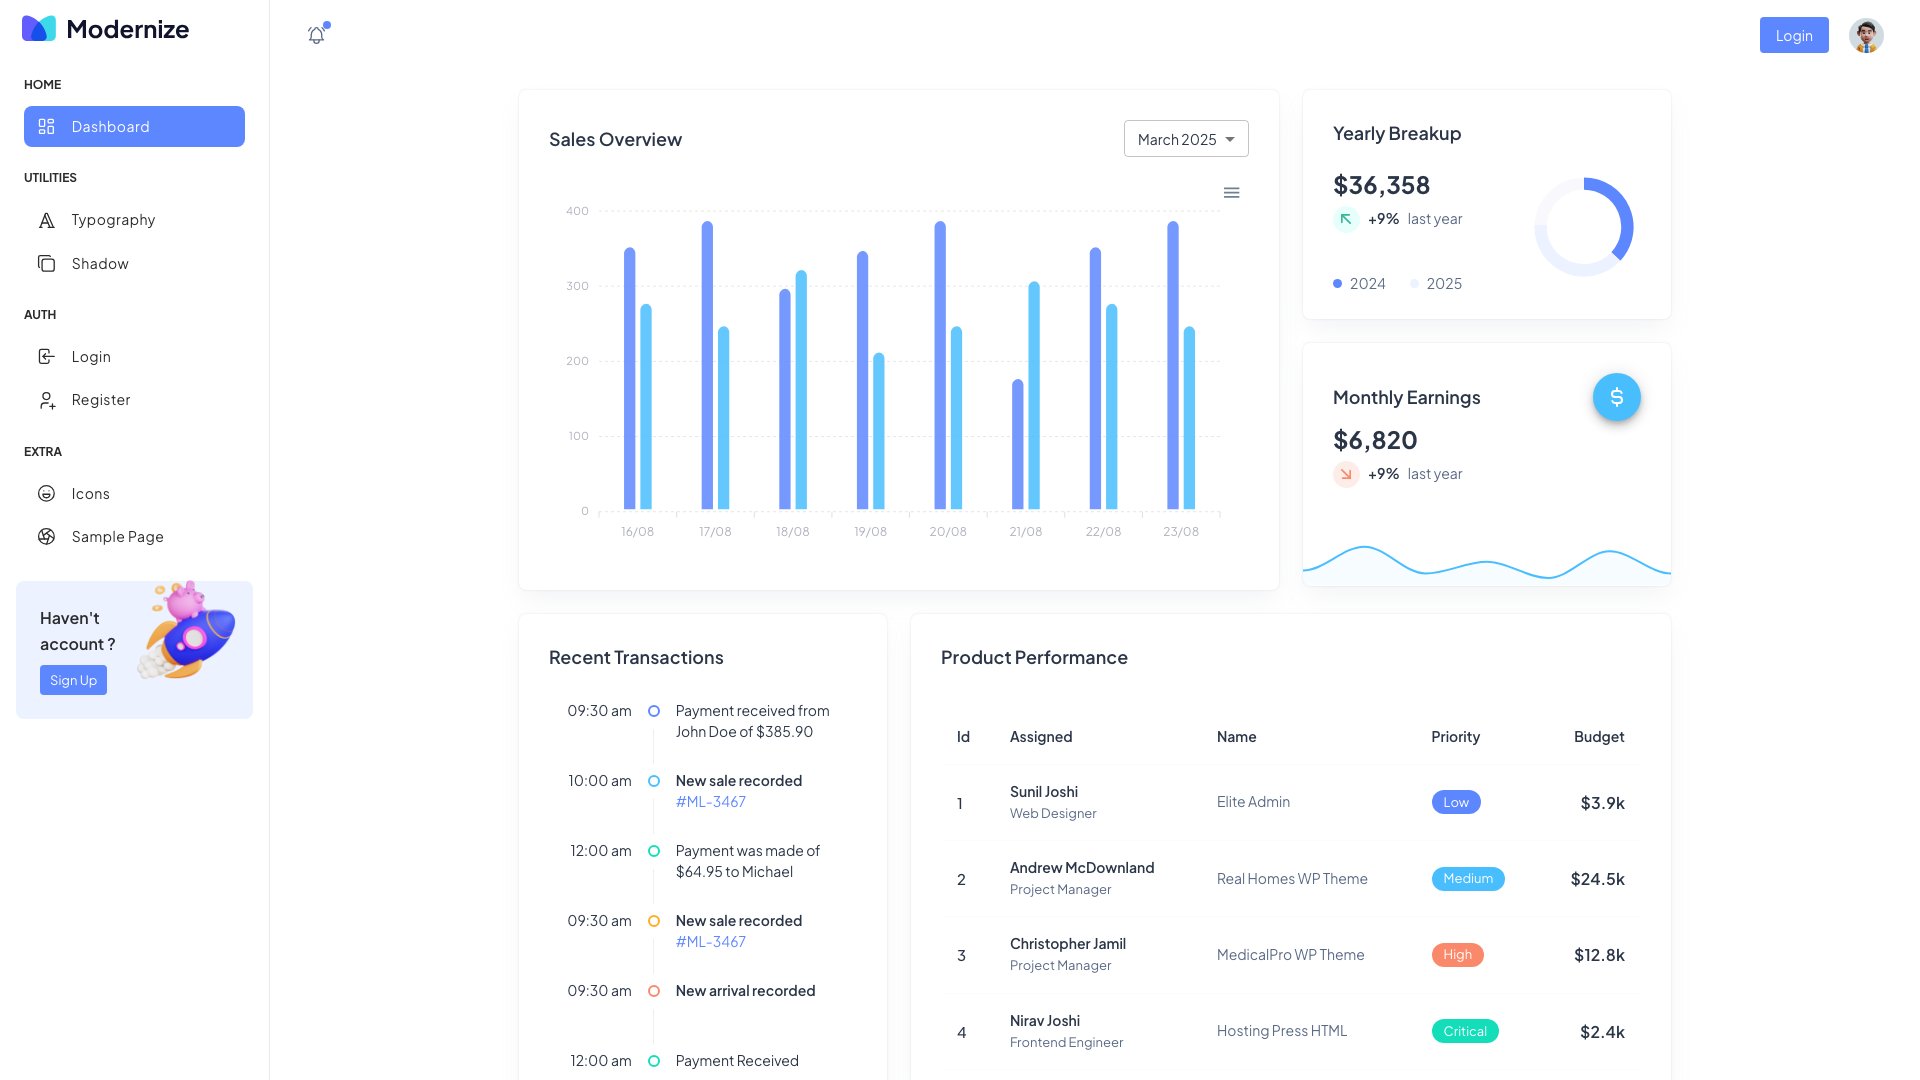Click the Modernize logo icon
Screen dimensions: 1920x1080
[38, 29]
